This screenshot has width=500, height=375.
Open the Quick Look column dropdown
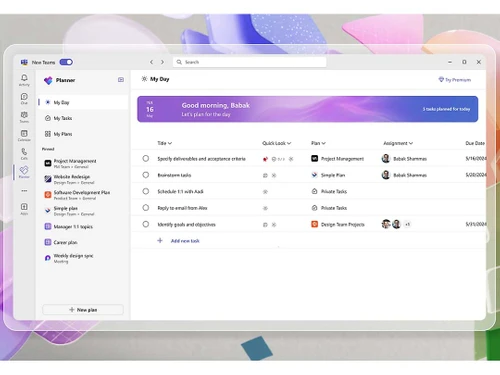pos(277,143)
